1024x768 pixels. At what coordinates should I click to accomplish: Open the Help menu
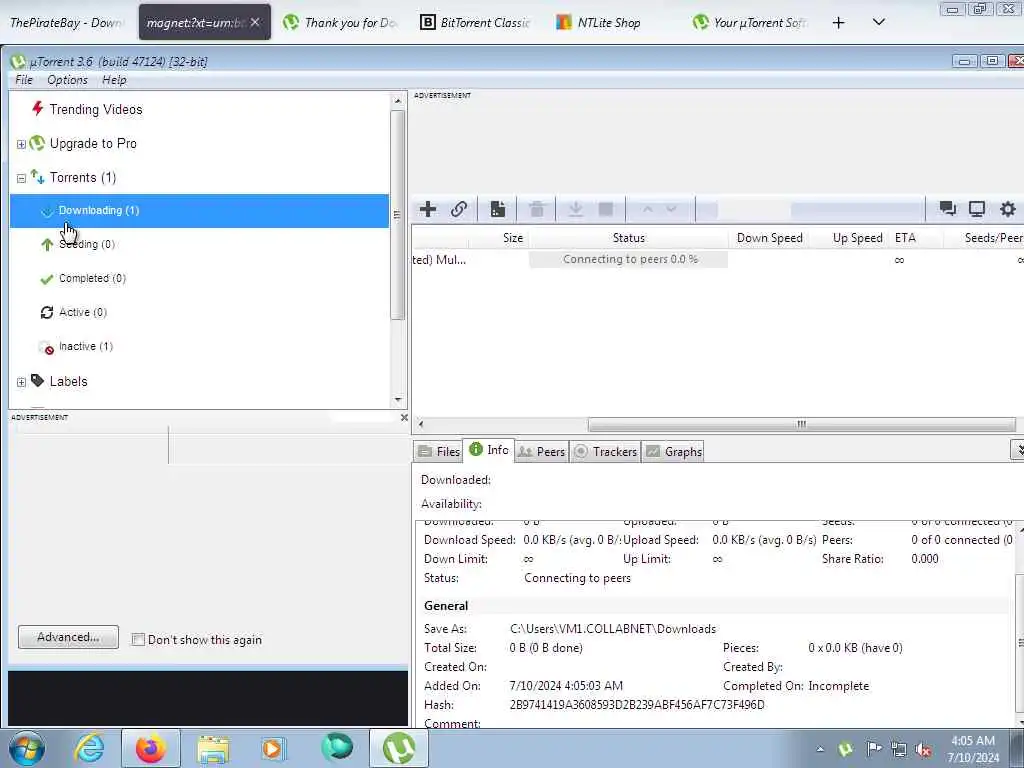(x=114, y=80)
